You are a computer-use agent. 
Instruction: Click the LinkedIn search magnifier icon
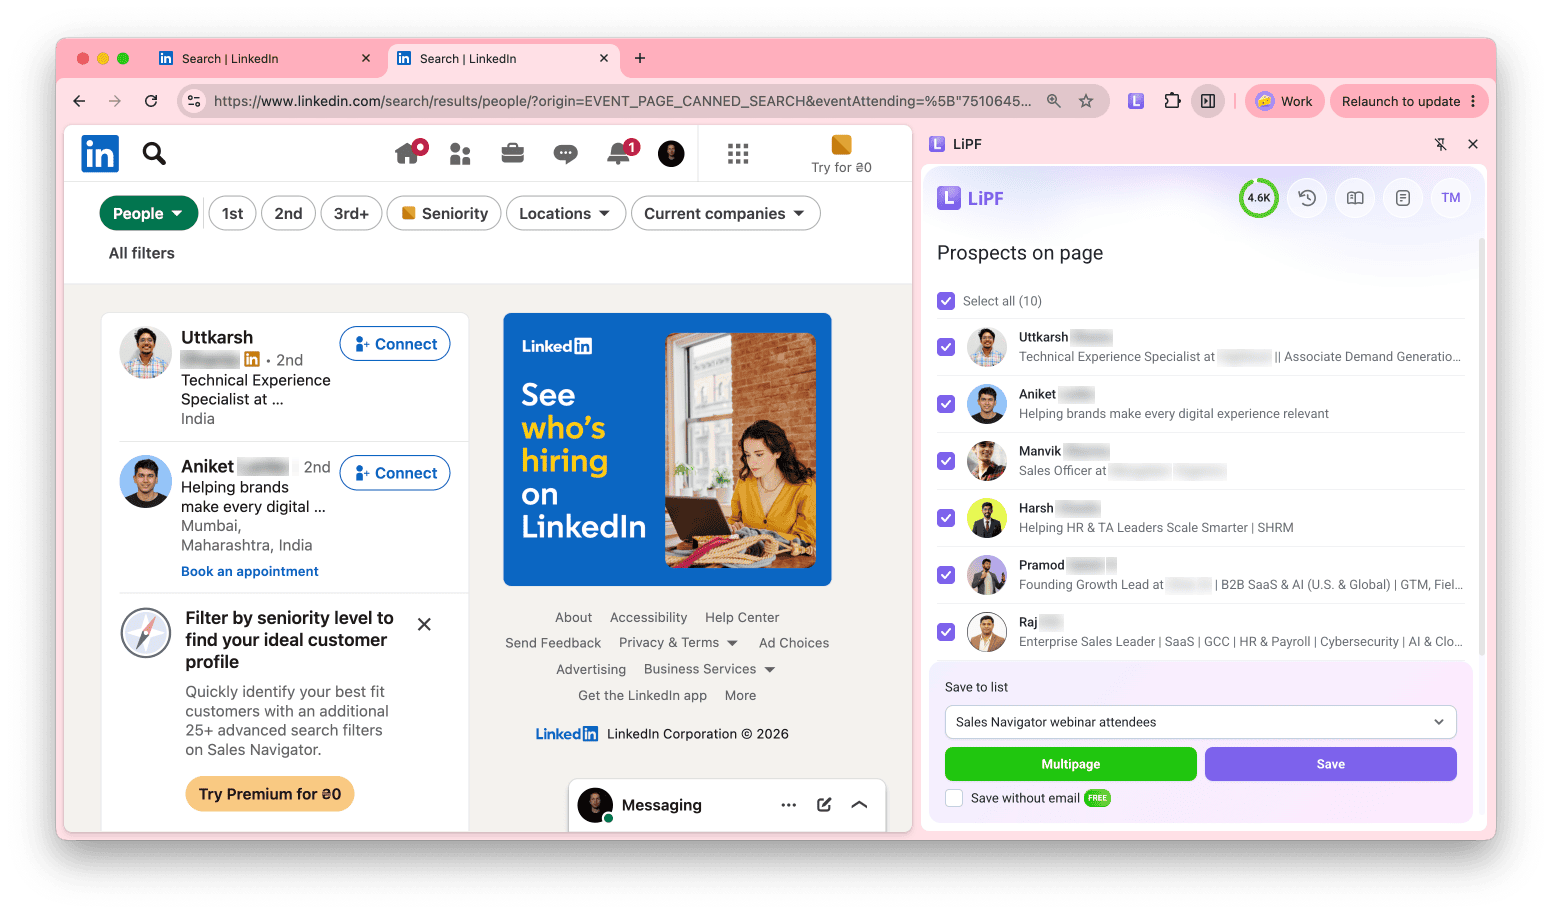click(154, 153)
